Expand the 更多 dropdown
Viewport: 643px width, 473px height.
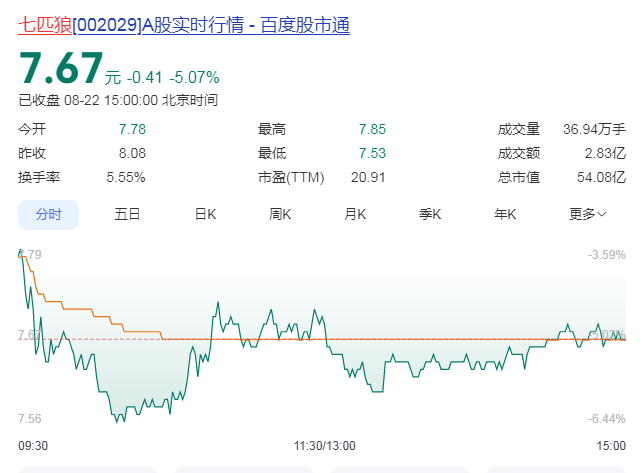[x=588, y=214]
